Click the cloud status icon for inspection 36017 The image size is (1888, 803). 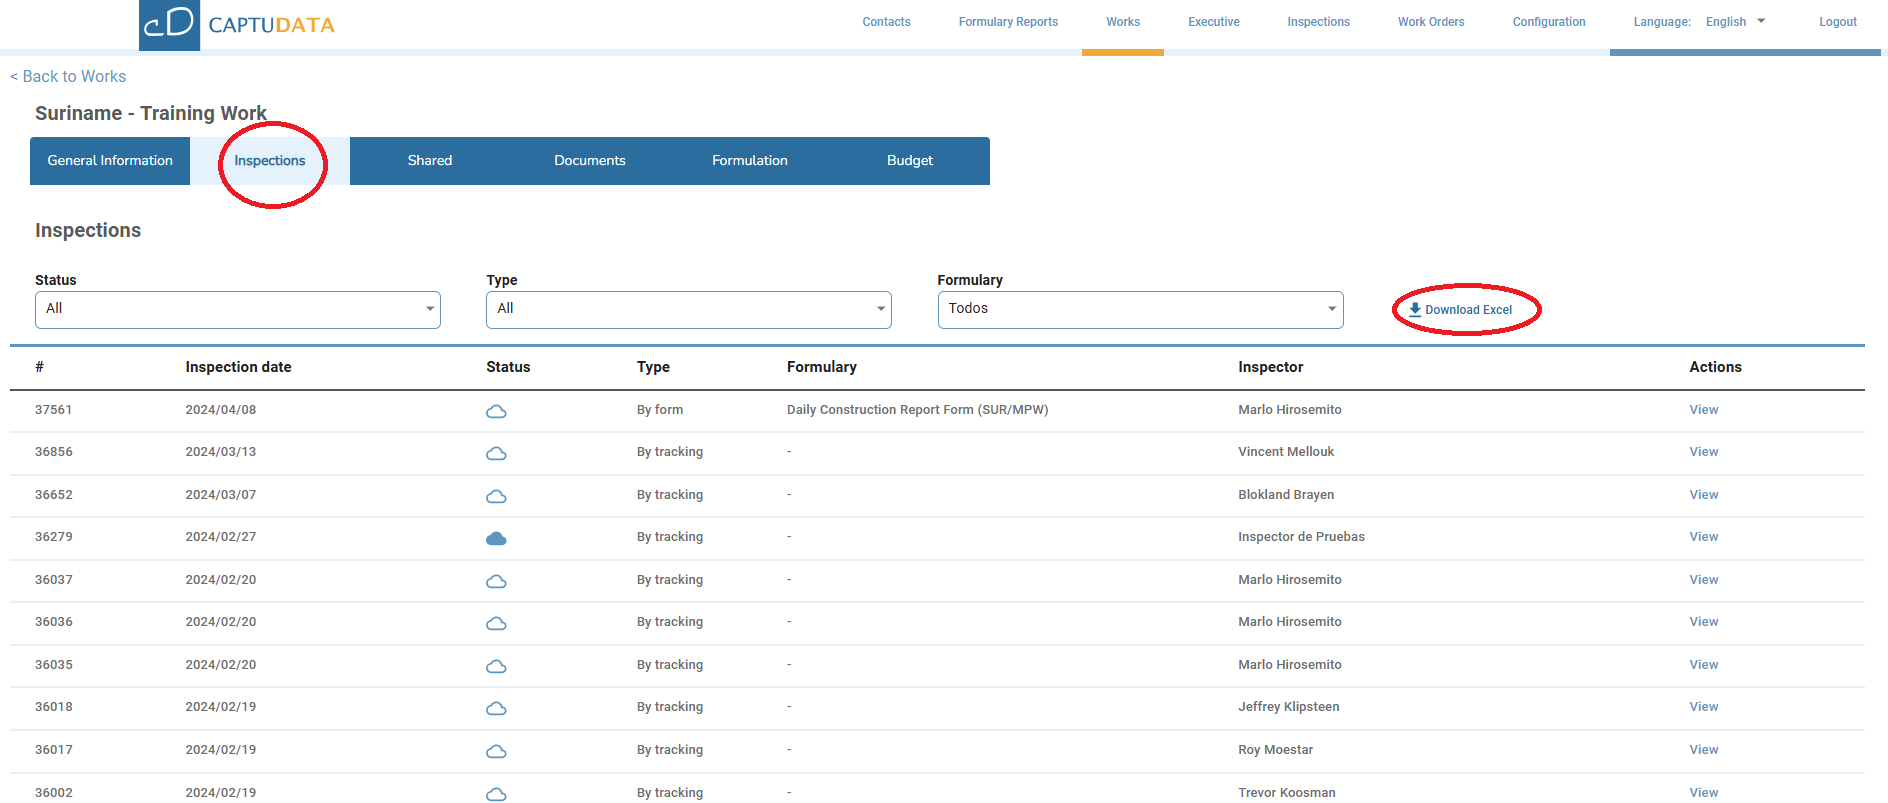point(496,751)
